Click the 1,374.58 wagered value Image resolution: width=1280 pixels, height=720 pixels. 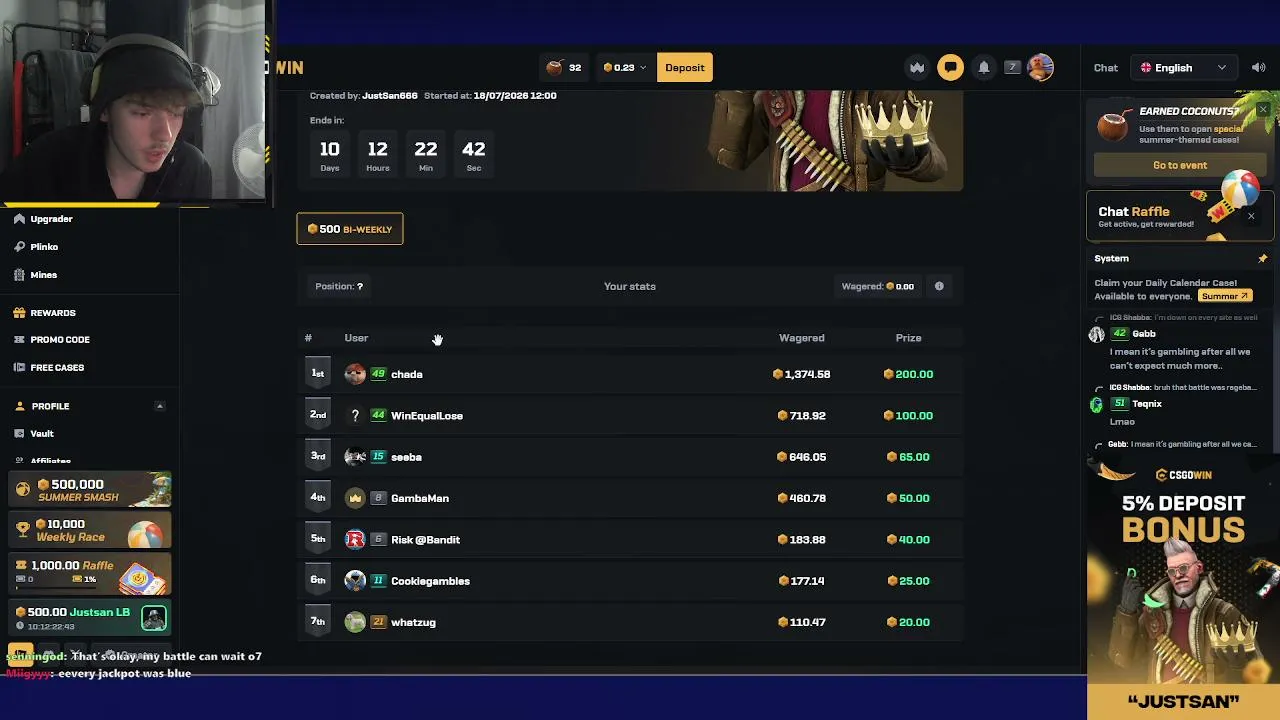coord(802,375)
